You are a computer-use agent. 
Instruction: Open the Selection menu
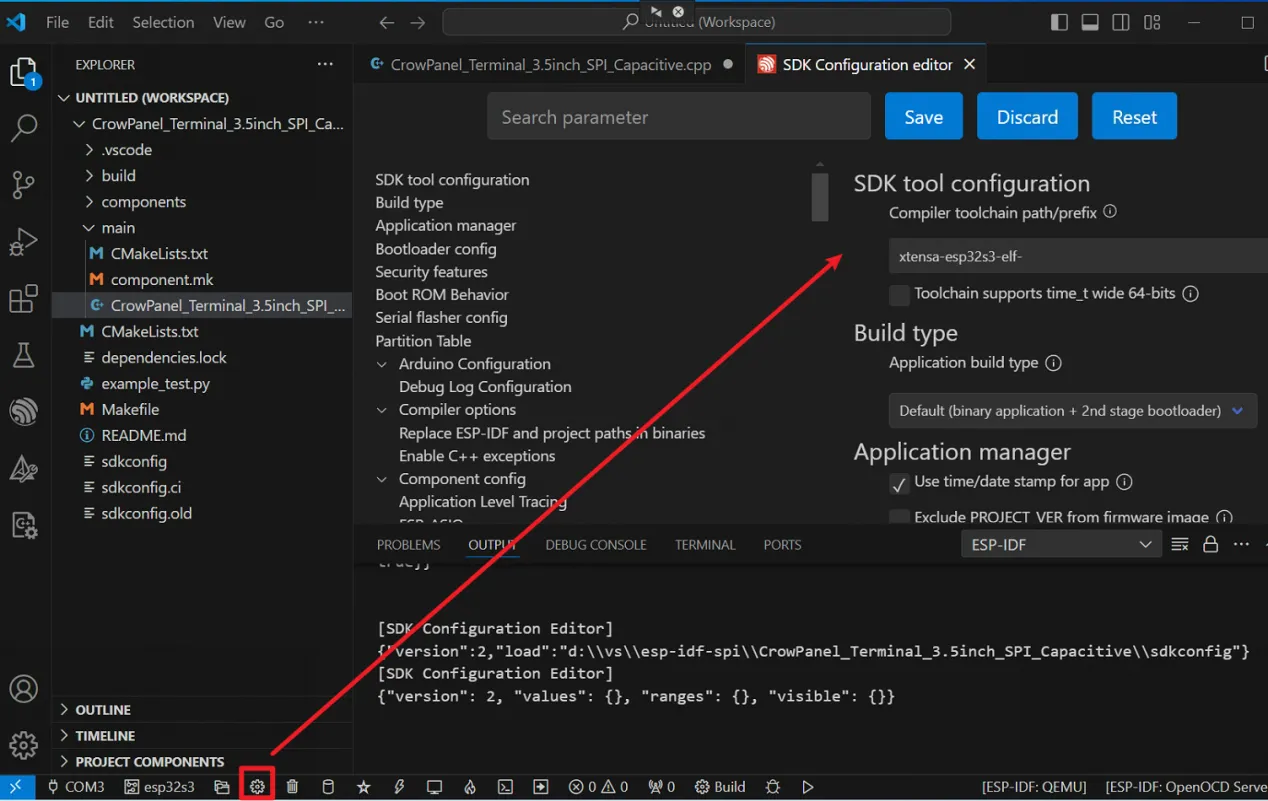coord(163,22)
